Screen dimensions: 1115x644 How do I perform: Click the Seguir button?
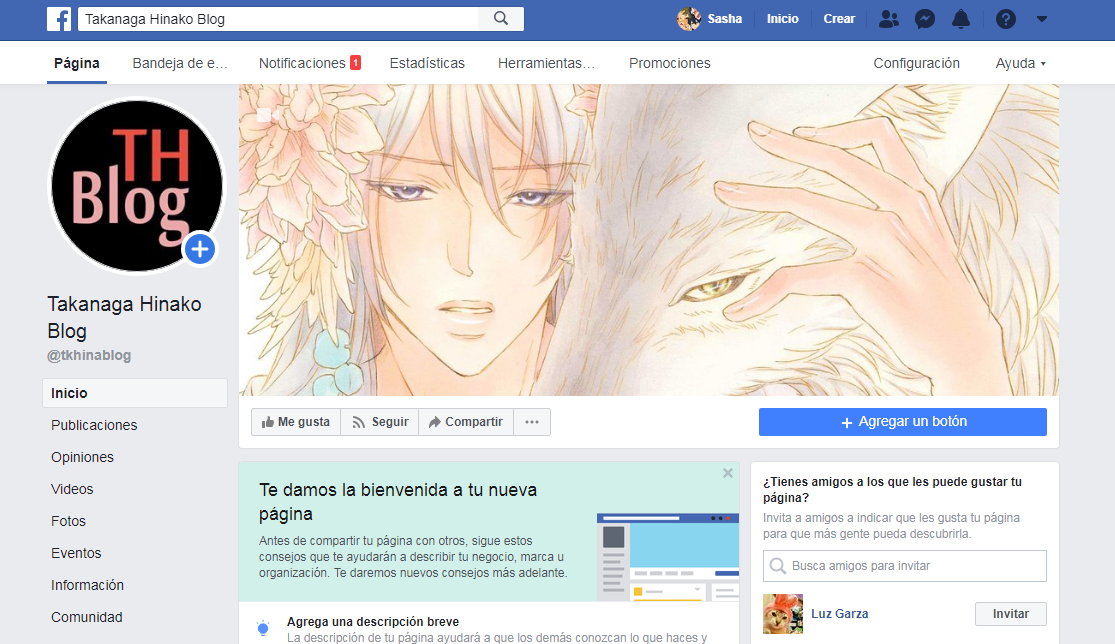(x=380, y=422)
